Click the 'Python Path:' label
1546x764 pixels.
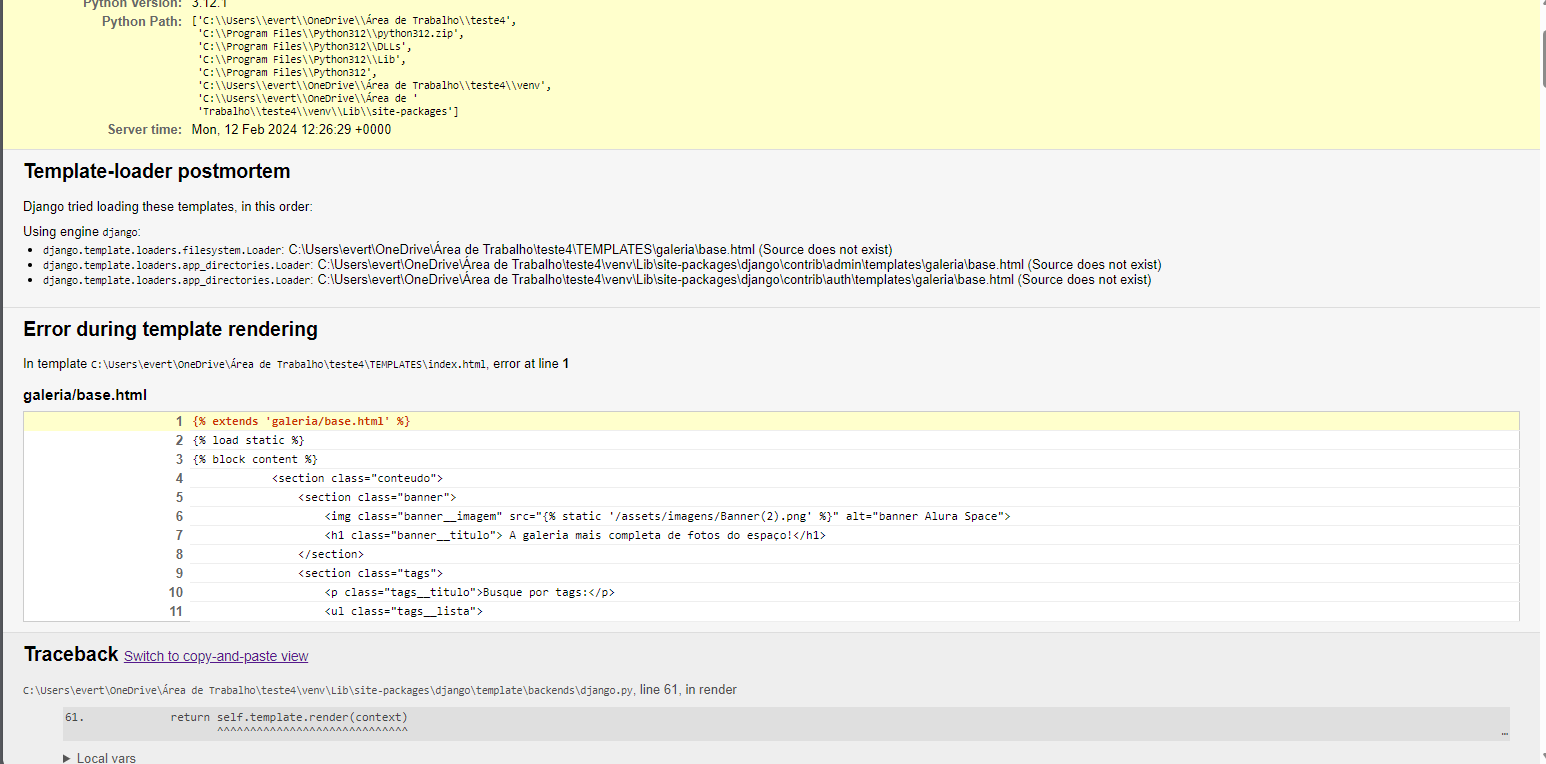[x=142, y=21]
